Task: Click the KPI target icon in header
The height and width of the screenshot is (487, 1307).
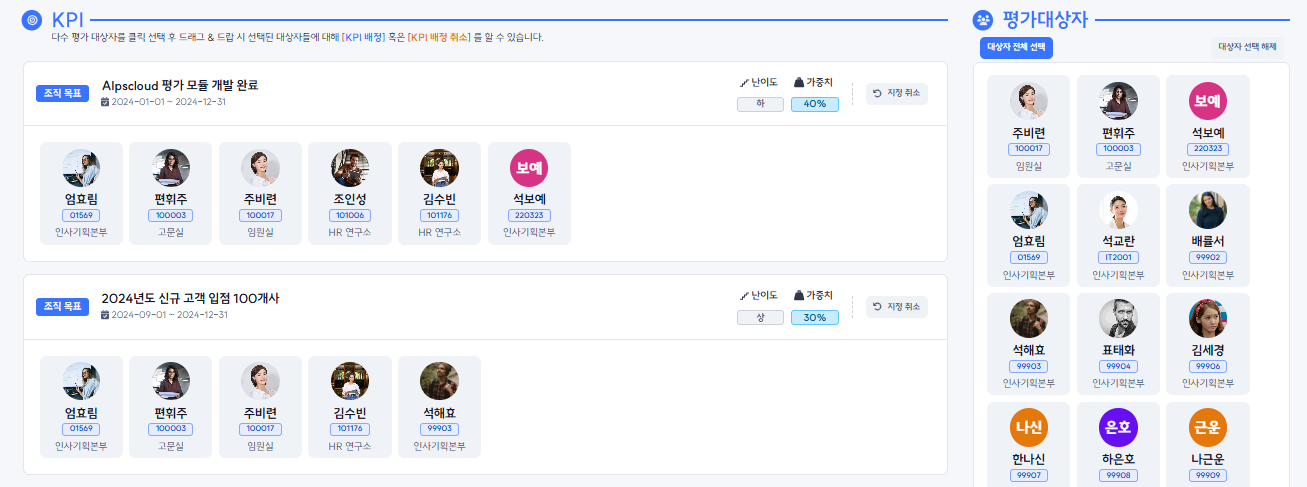Action: (x=32, y=19)
